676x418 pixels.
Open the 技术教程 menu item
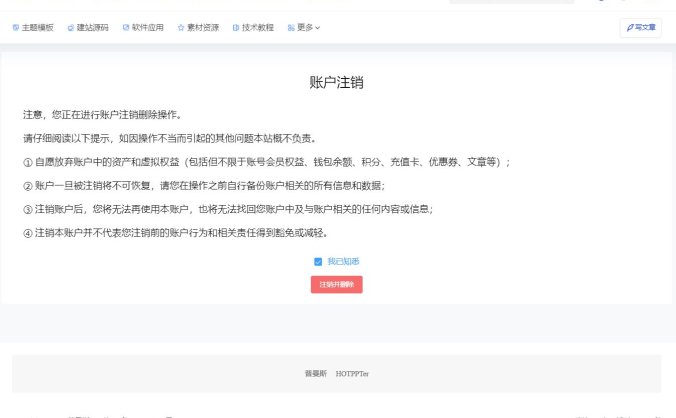coord(254,28)
